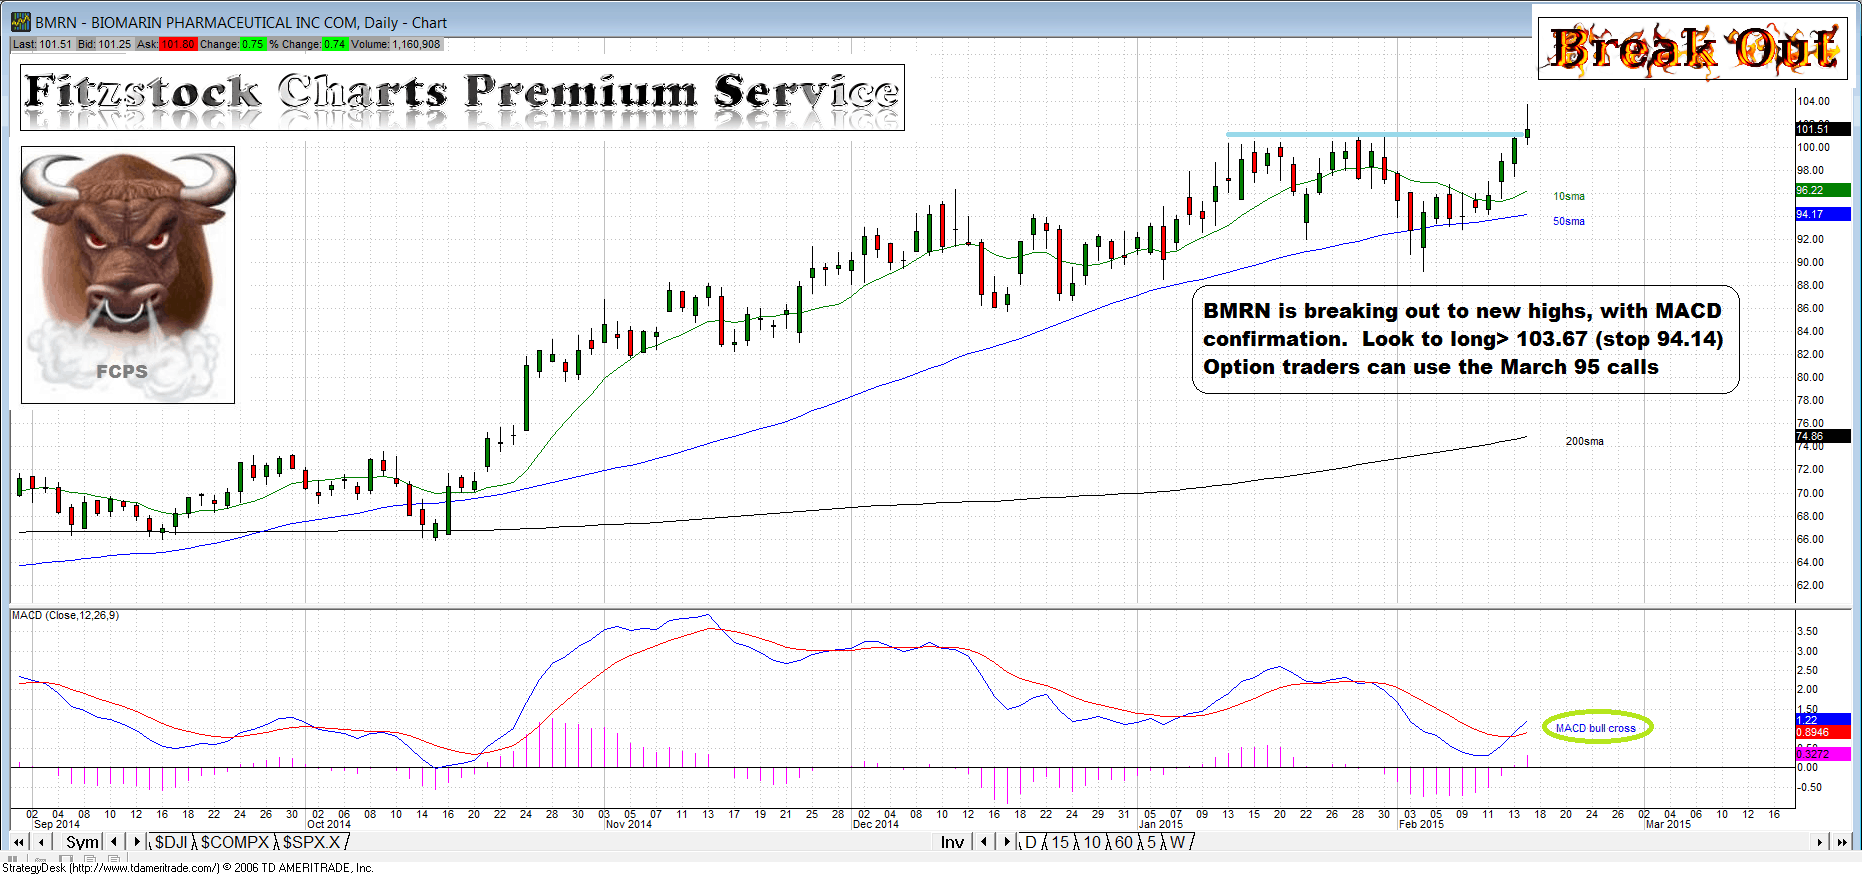Select the 15 minute interval tab
The height and width of the screenshot is (874, 1862).
point(1059,843)
